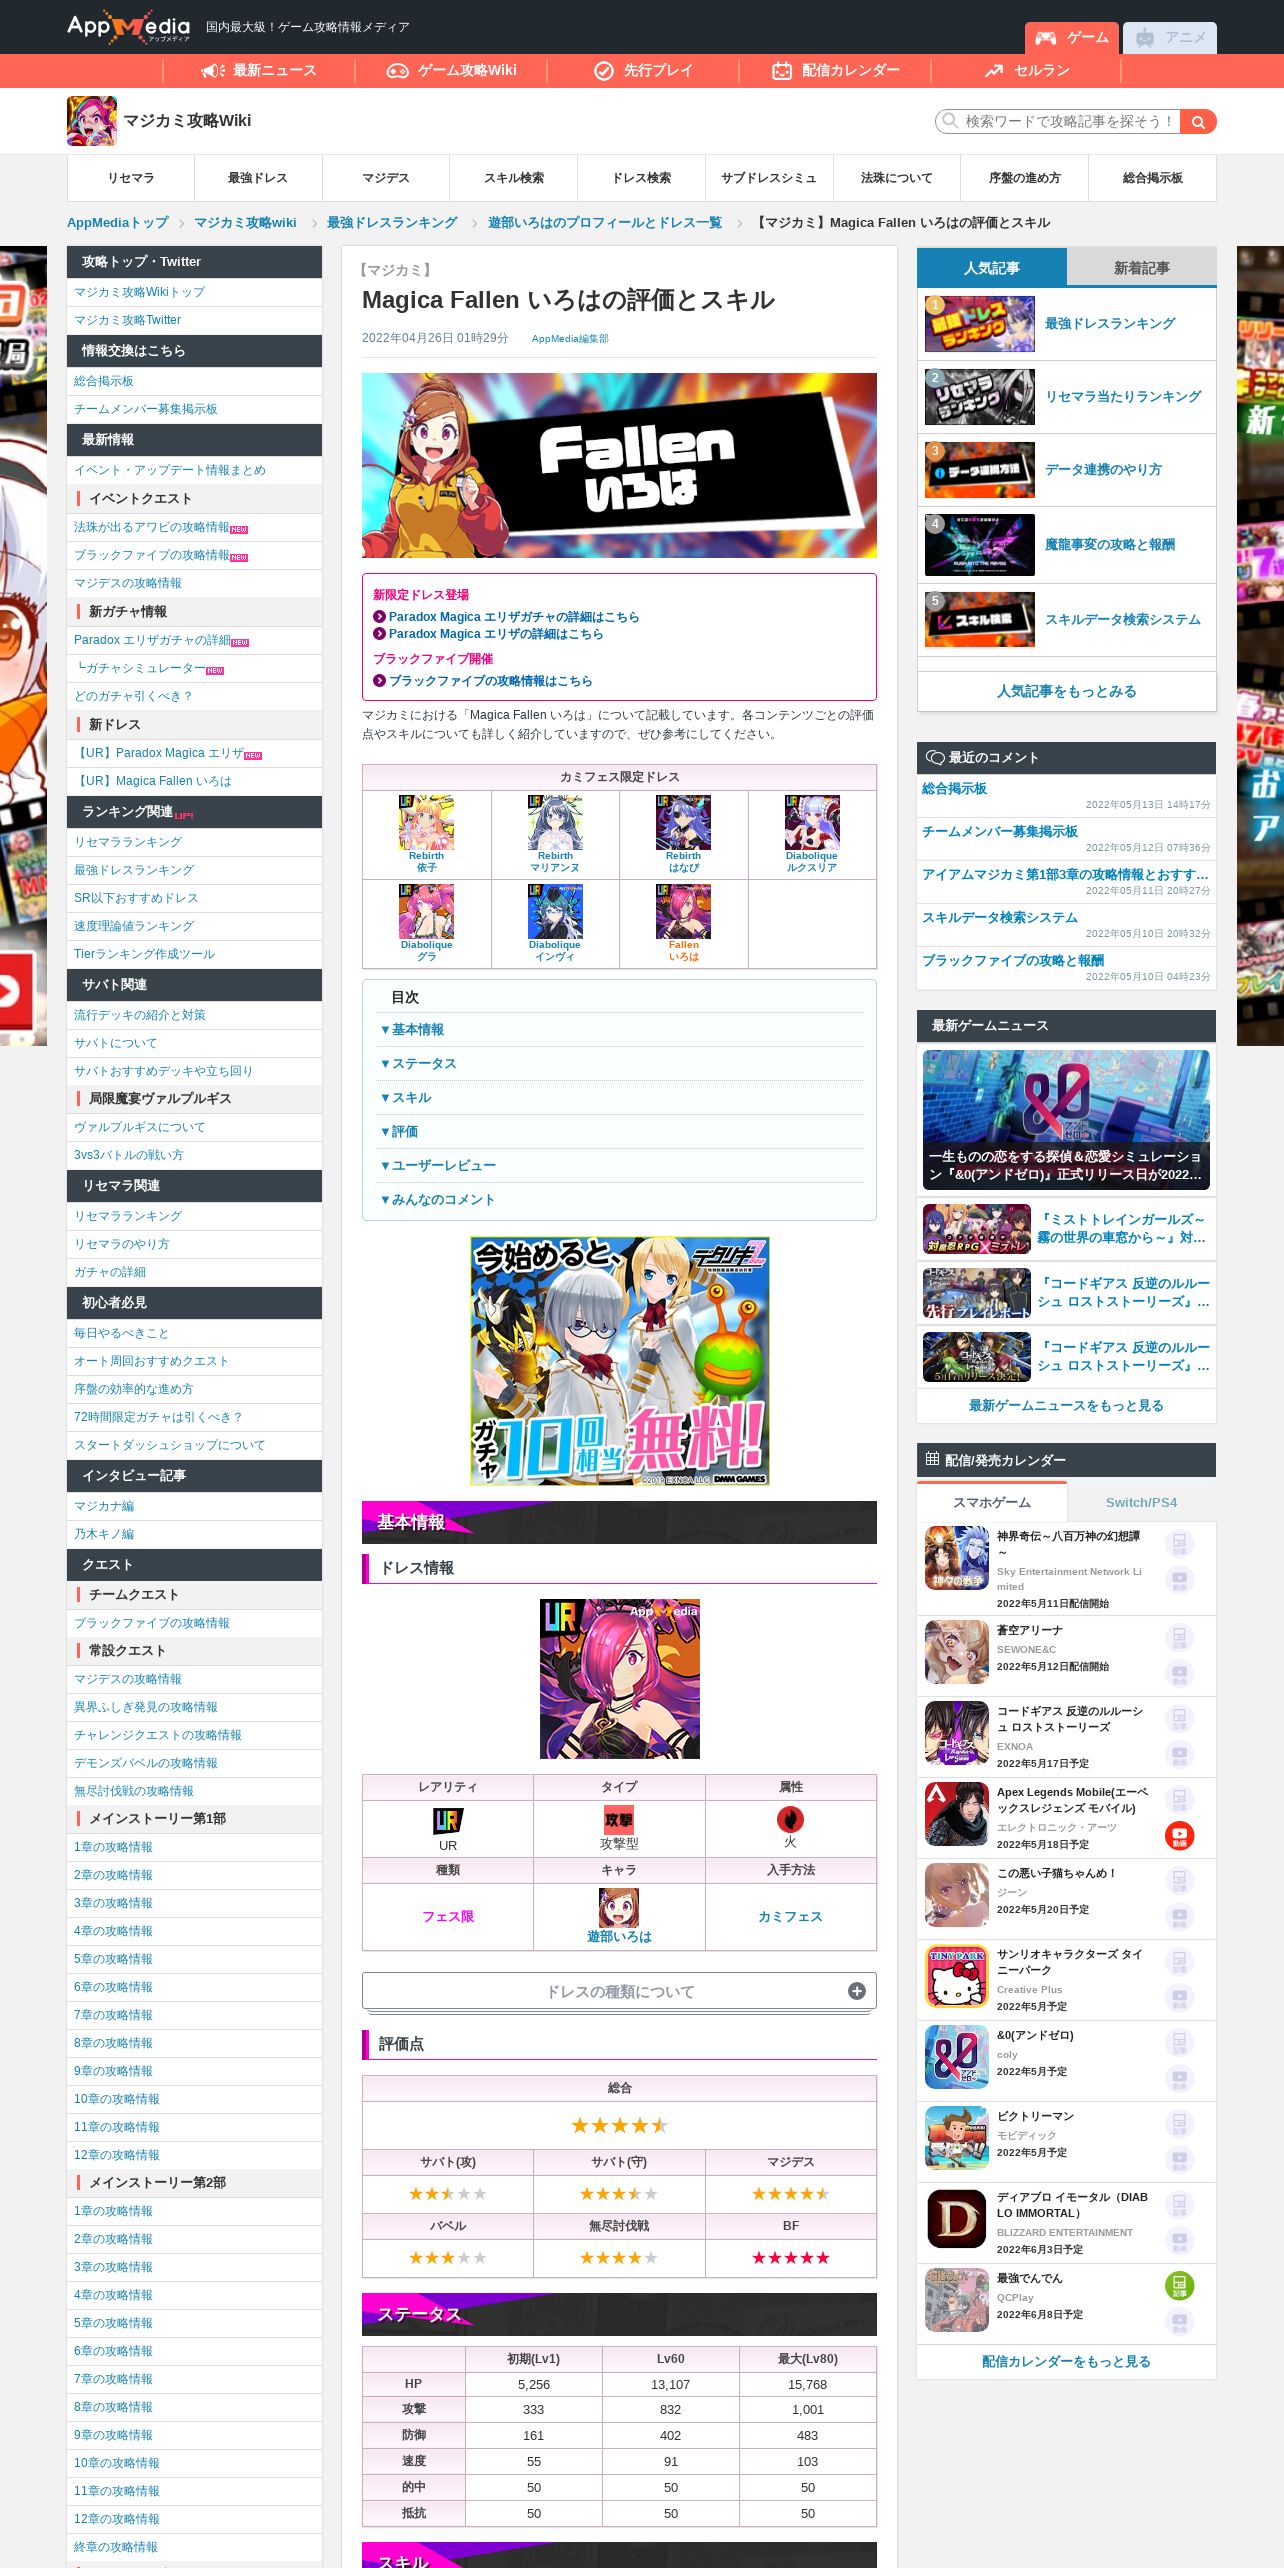This screenshot has width=1284, height=2568.
Task: Click the AppMedia logo in the header
Action: [128, 27]
